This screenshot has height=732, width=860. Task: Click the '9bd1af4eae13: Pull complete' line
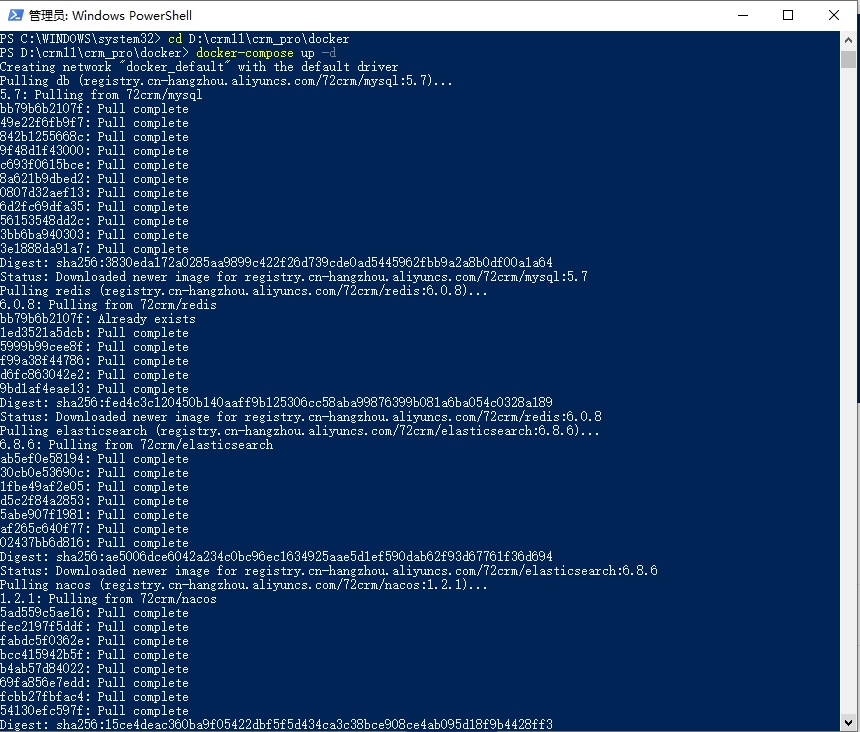click(94, 389)
